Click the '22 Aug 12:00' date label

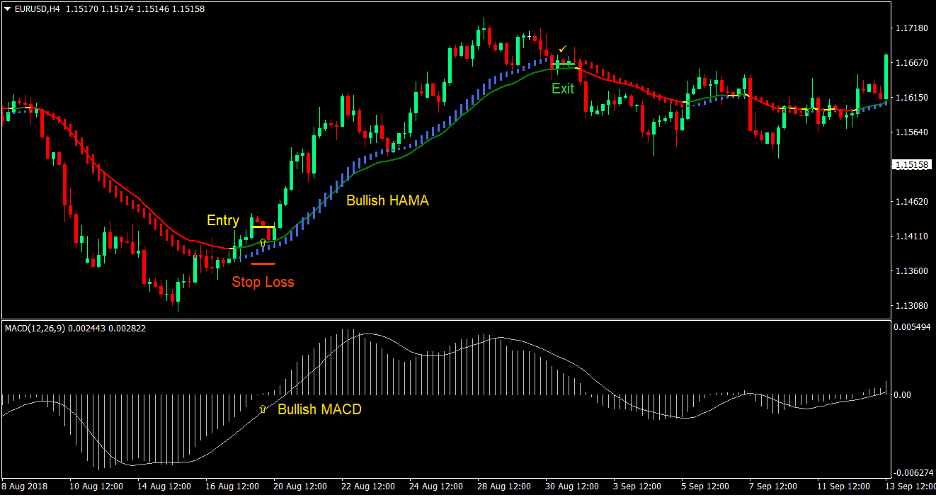pos(368,486)
